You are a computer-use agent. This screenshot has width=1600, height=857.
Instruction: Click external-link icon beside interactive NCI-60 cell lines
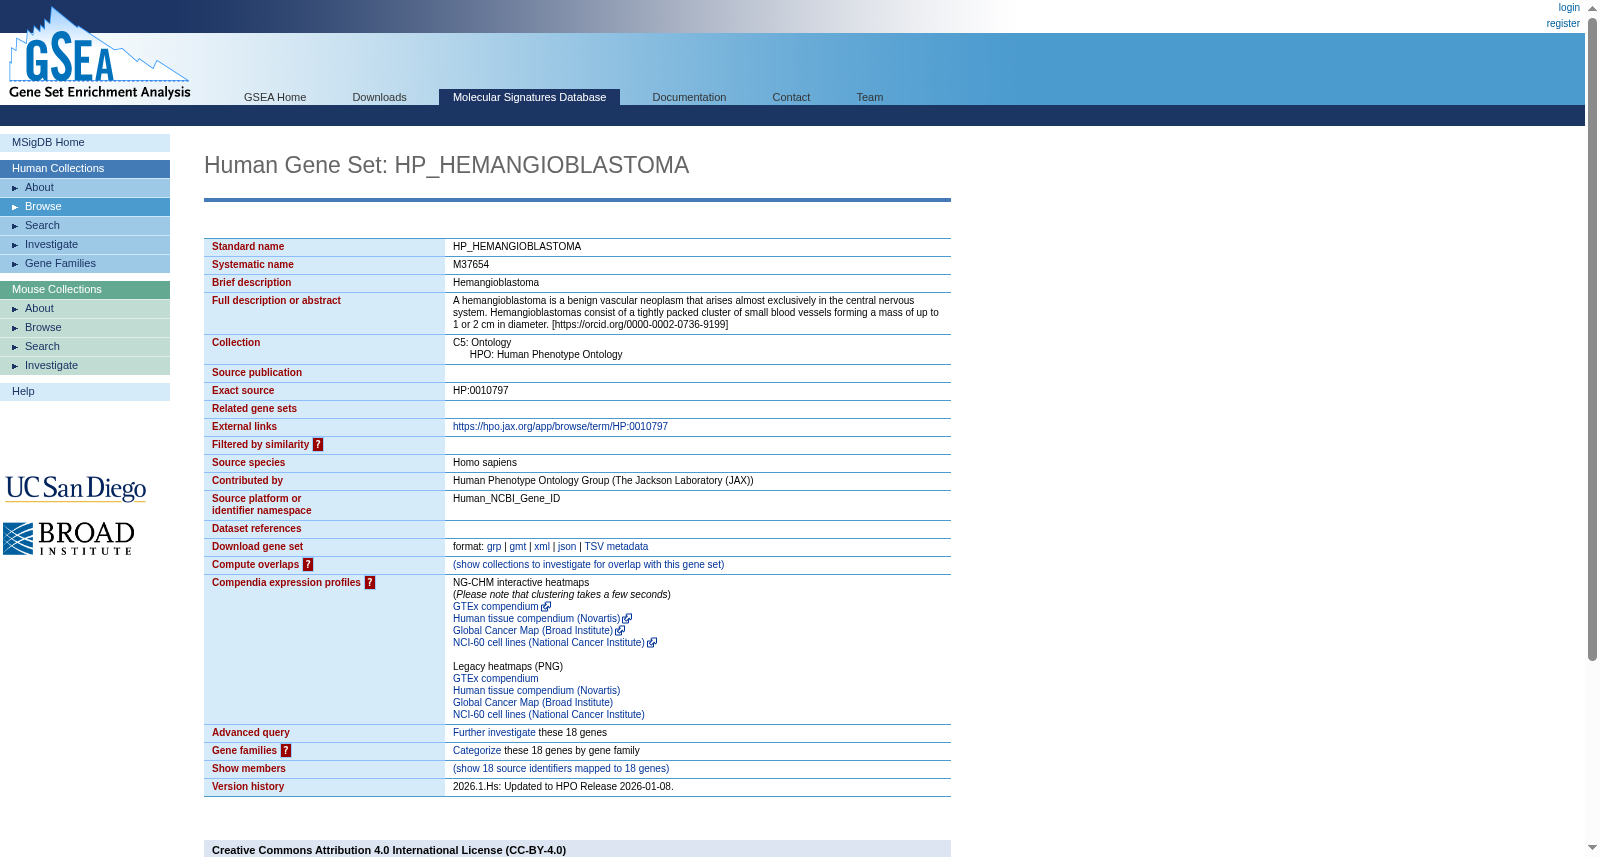click(652, 643)
